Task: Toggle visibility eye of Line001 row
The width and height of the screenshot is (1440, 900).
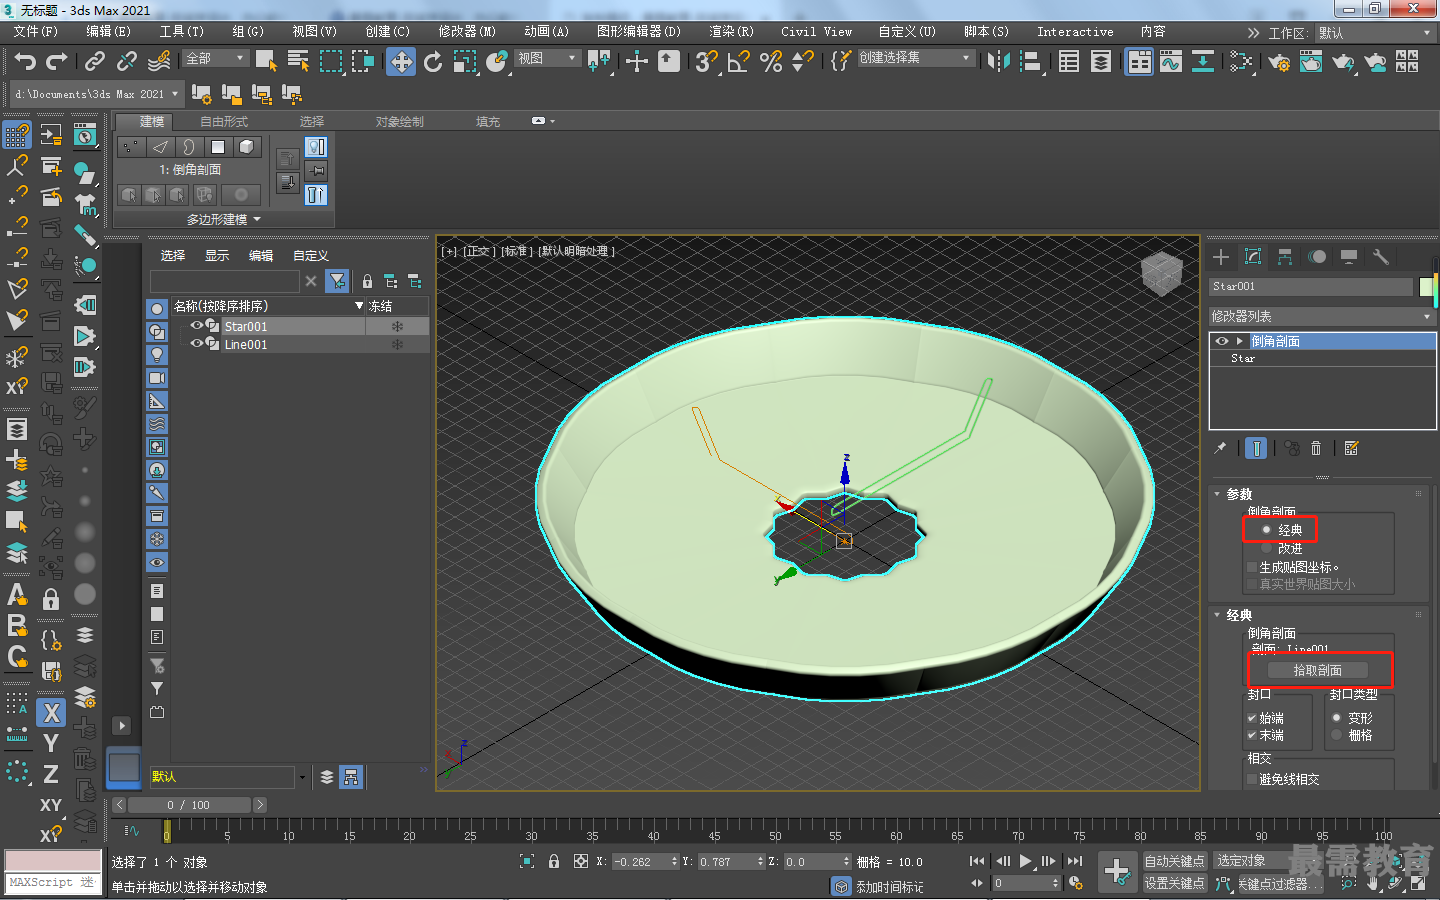Action: click(x=197, y=344)
